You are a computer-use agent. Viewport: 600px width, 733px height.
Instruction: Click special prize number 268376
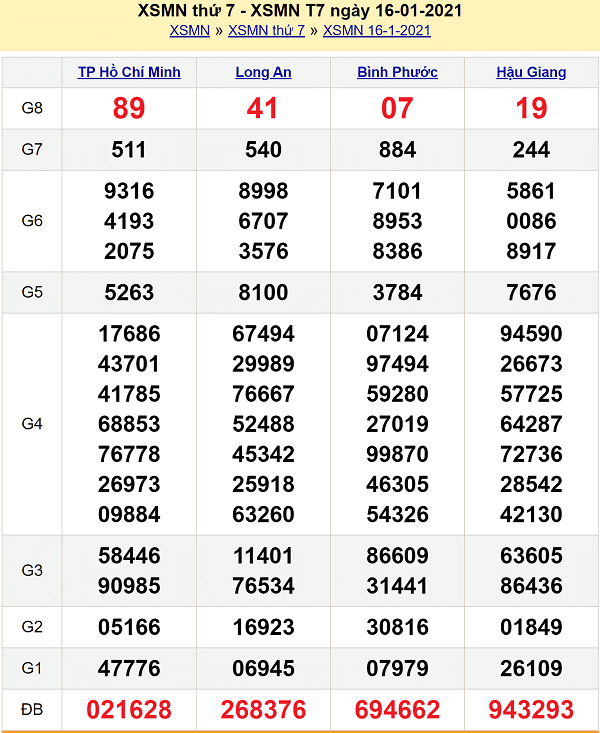[x=263, y=710]
